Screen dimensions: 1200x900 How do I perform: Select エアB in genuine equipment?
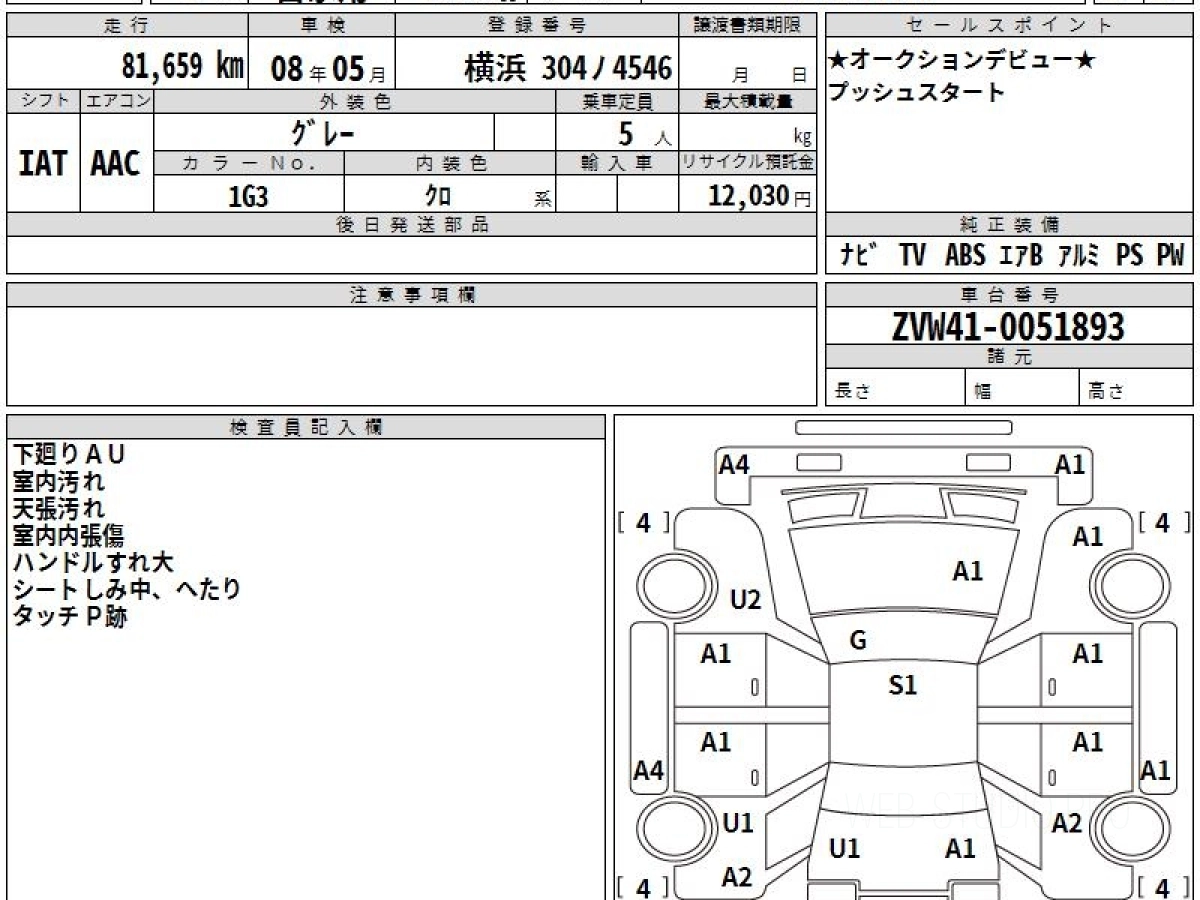click(1020, 256)
